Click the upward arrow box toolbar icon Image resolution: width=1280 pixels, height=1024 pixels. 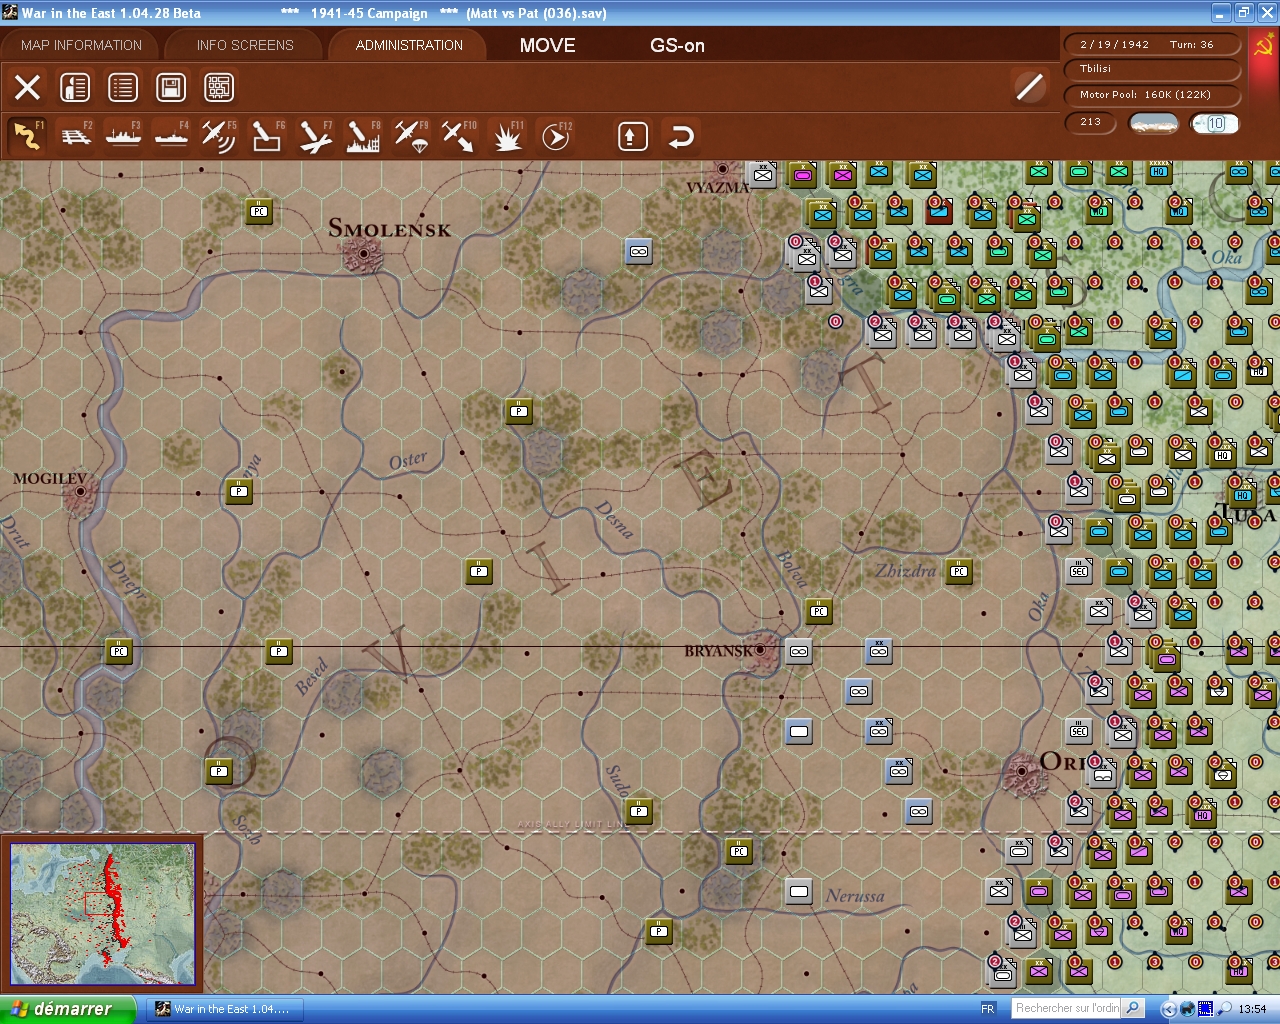[632, 136]
